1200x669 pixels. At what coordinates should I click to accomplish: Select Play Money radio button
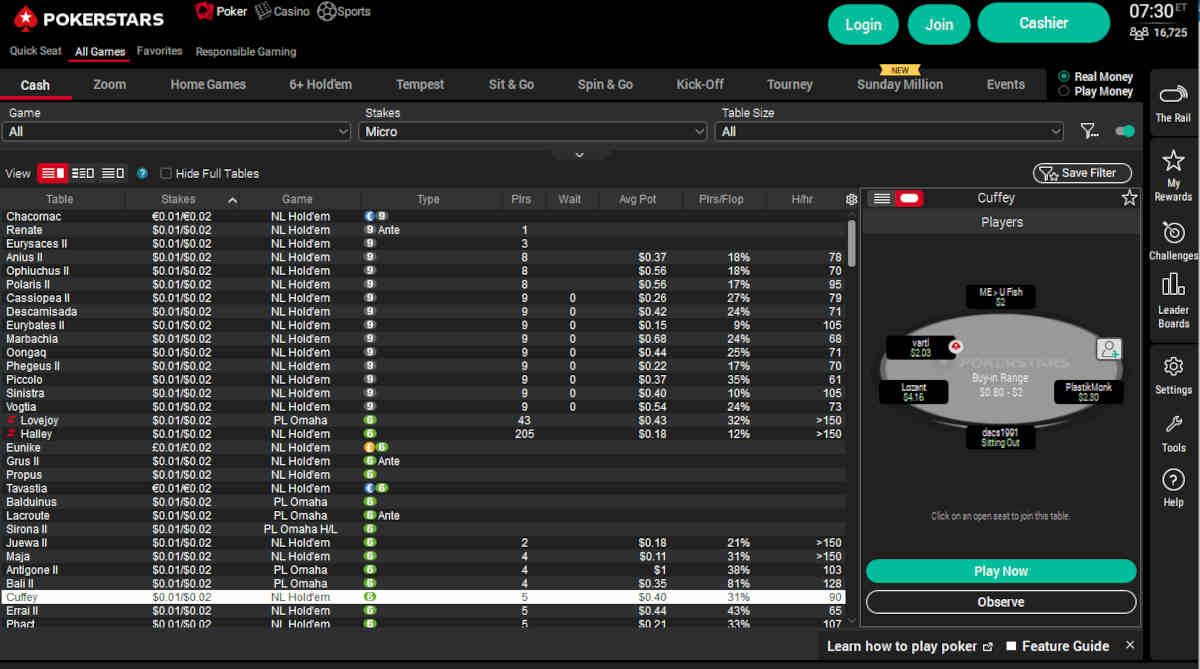(x=1063, y=91)
